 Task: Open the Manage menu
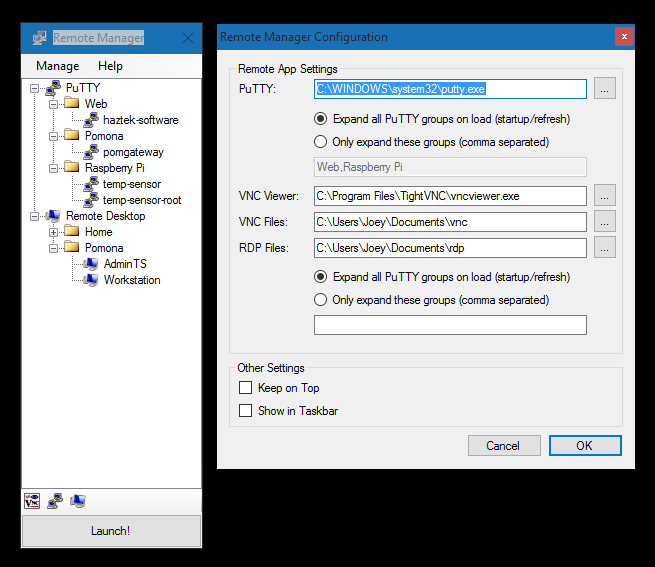point(58,66)
